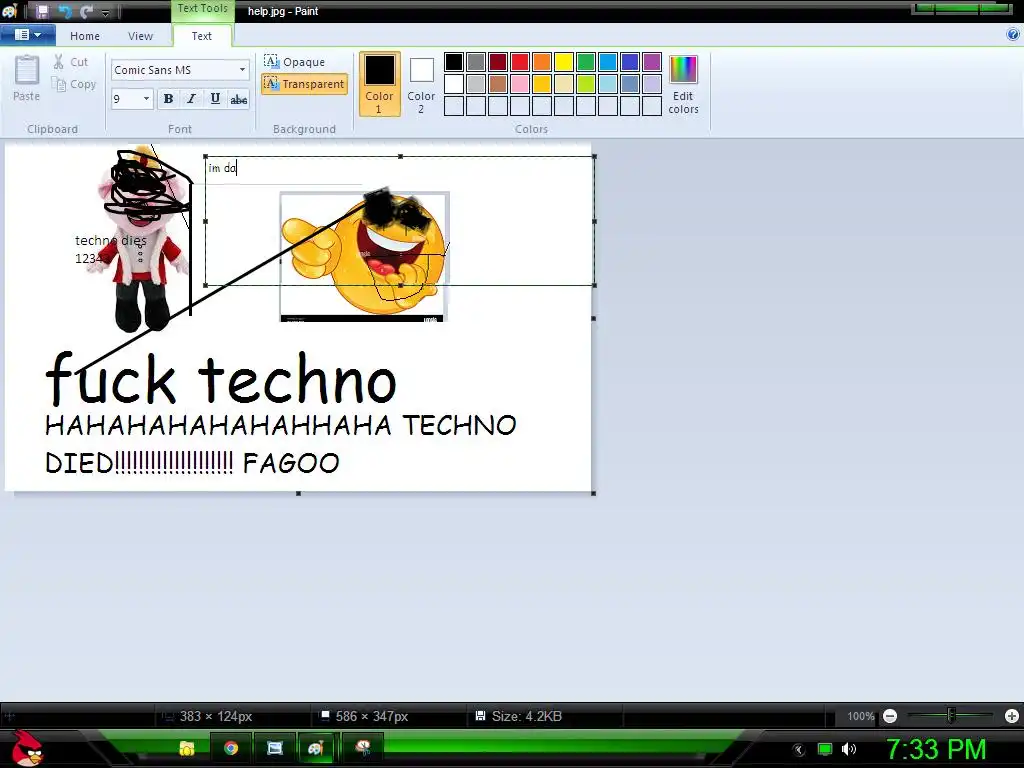Switch to the Home tab

(x=85, y=36)
